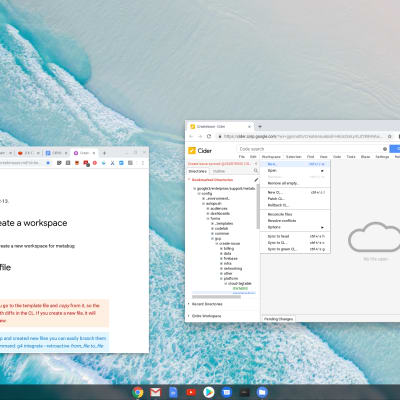Select the blue-icon tab in left browser
Screen dimensions: 400x400
click(56, 153)
